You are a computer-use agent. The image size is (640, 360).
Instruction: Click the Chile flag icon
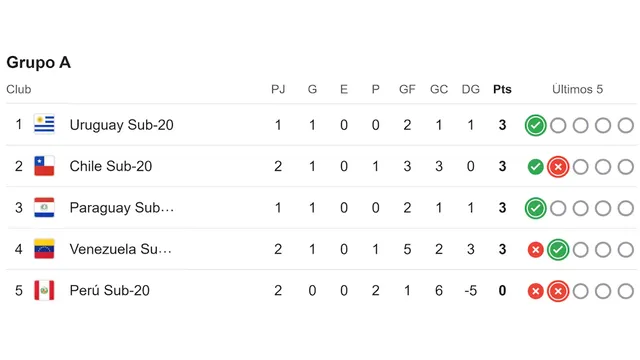coord(44,166)
